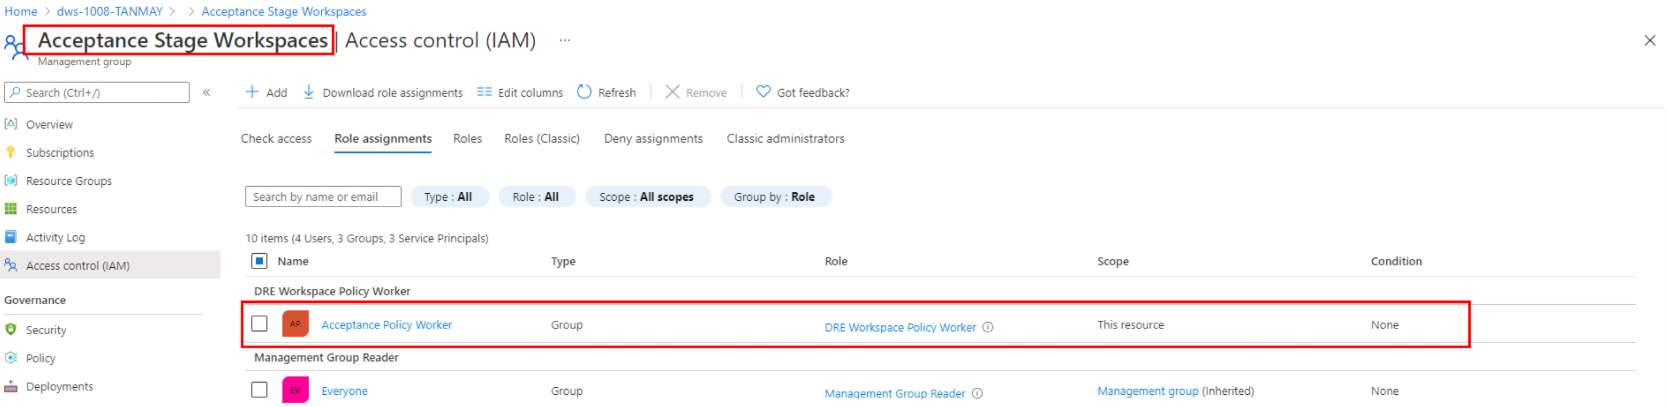
Task: Open the Deny assignments tab
Action: (x=653, y=139)
